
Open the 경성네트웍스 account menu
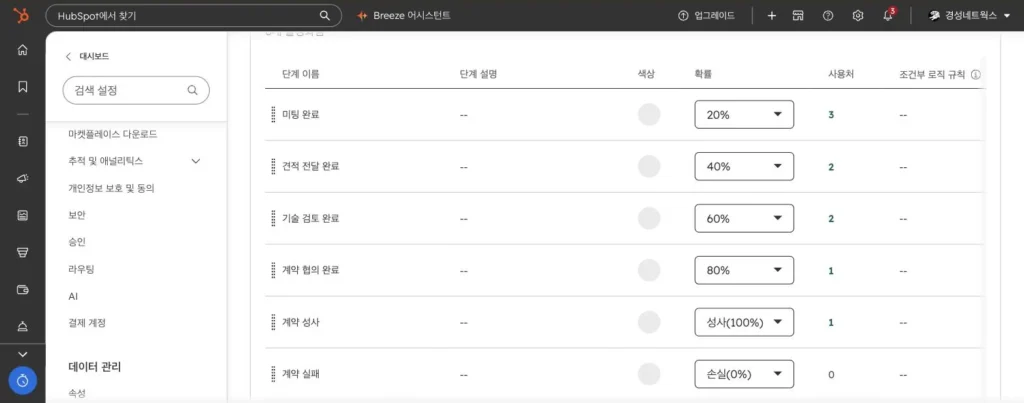coord(969,16)
